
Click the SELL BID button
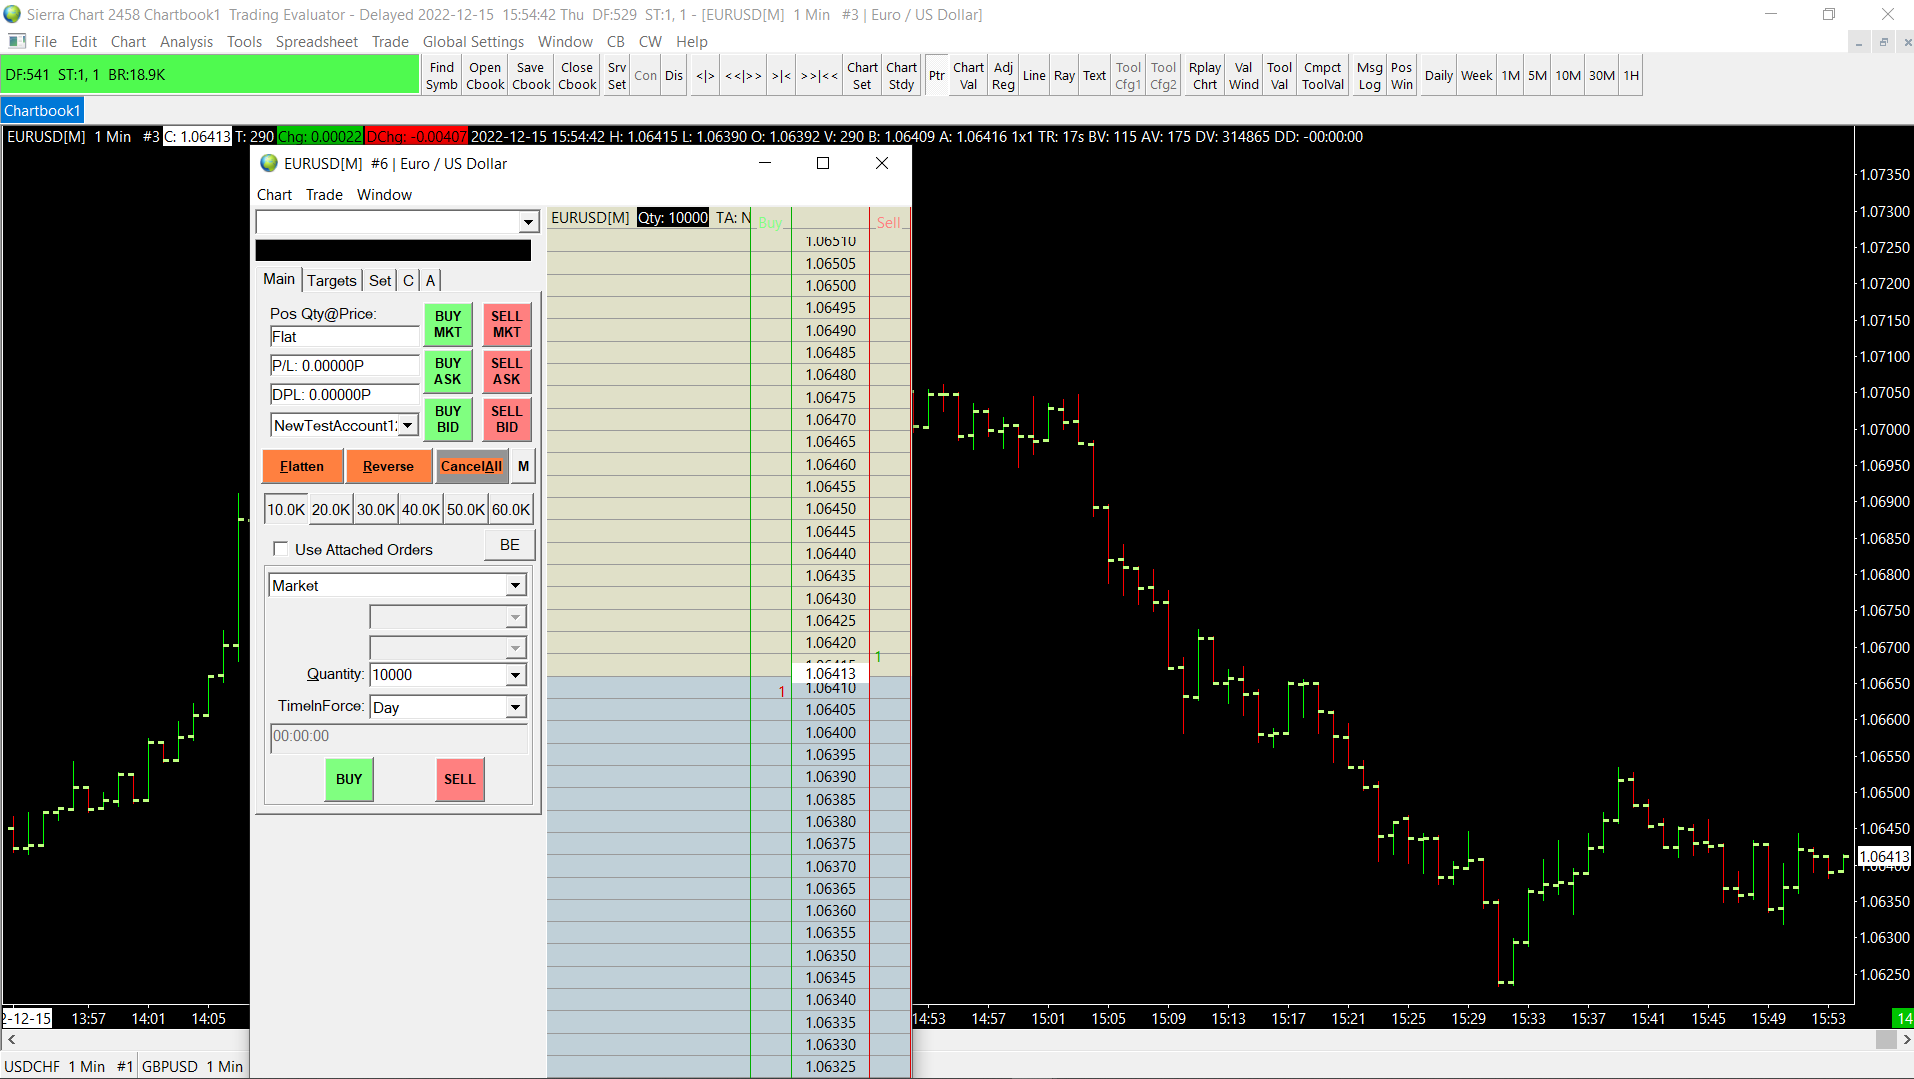[x=507, y=419]
